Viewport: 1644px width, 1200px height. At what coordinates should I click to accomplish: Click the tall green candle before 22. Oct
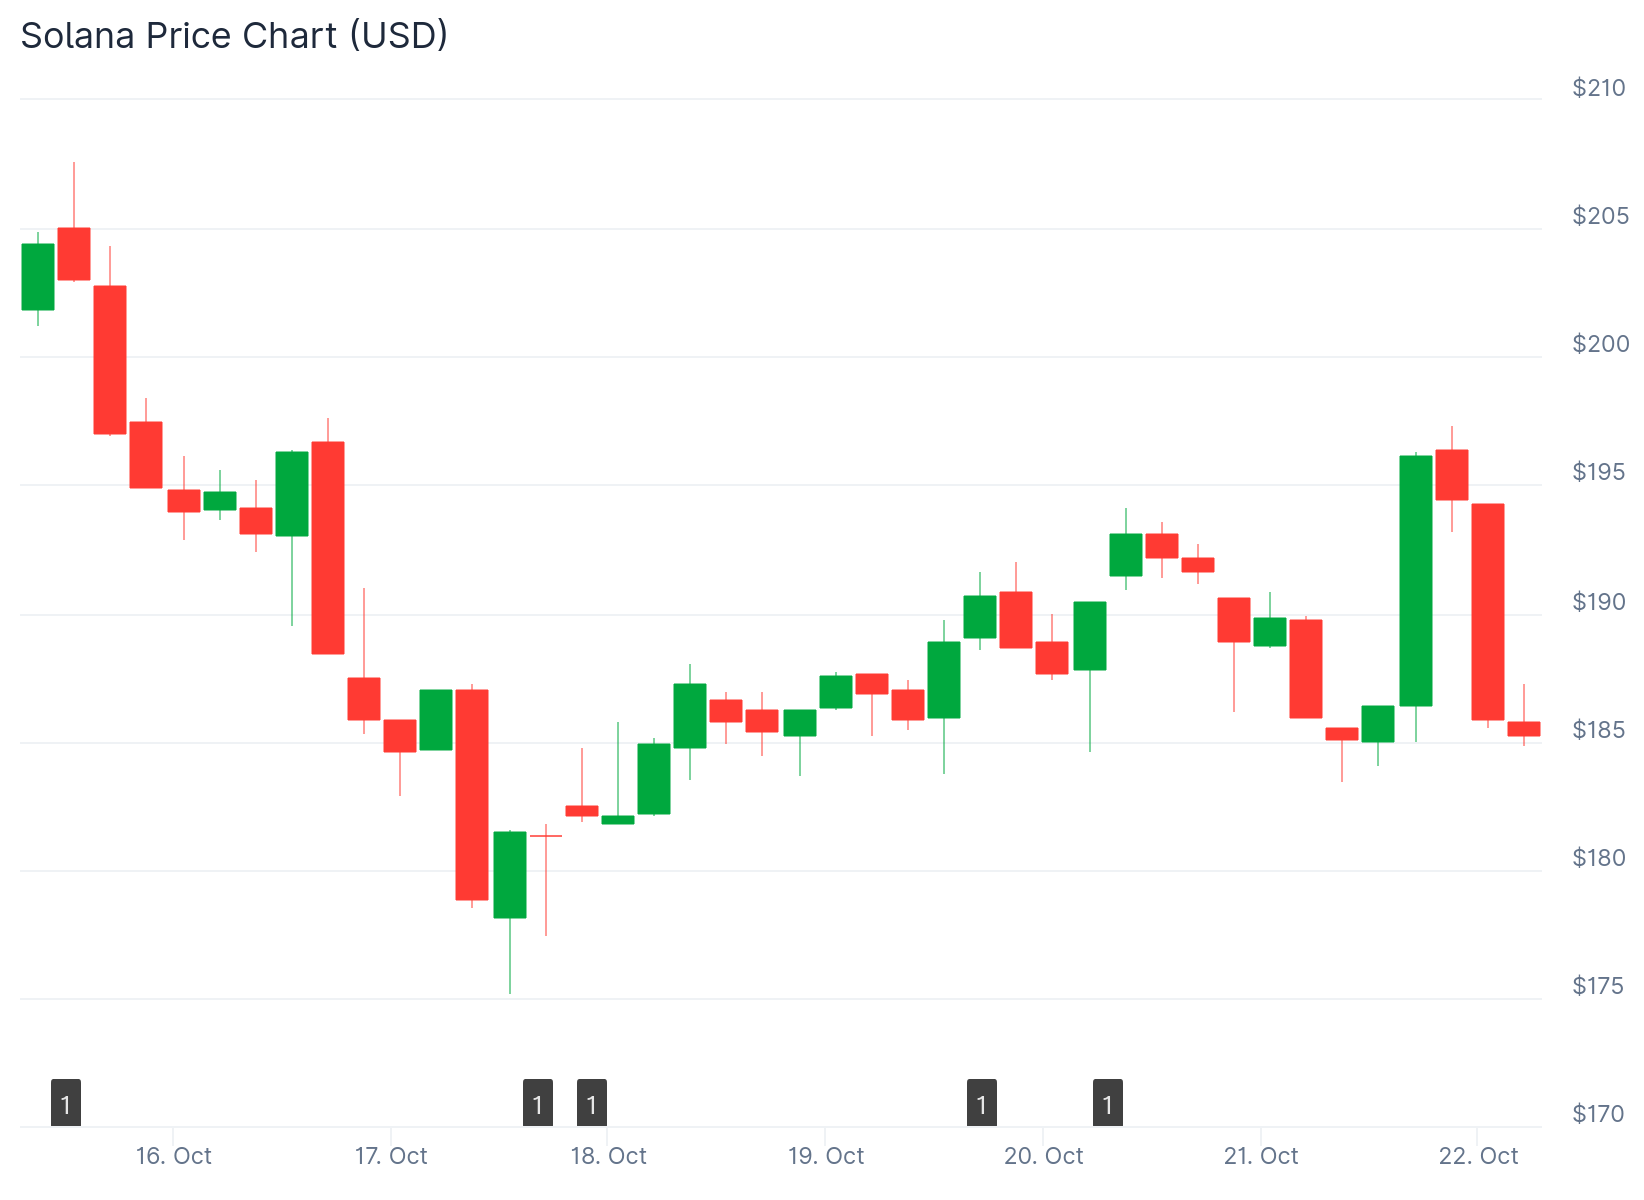pos(1416,580)
